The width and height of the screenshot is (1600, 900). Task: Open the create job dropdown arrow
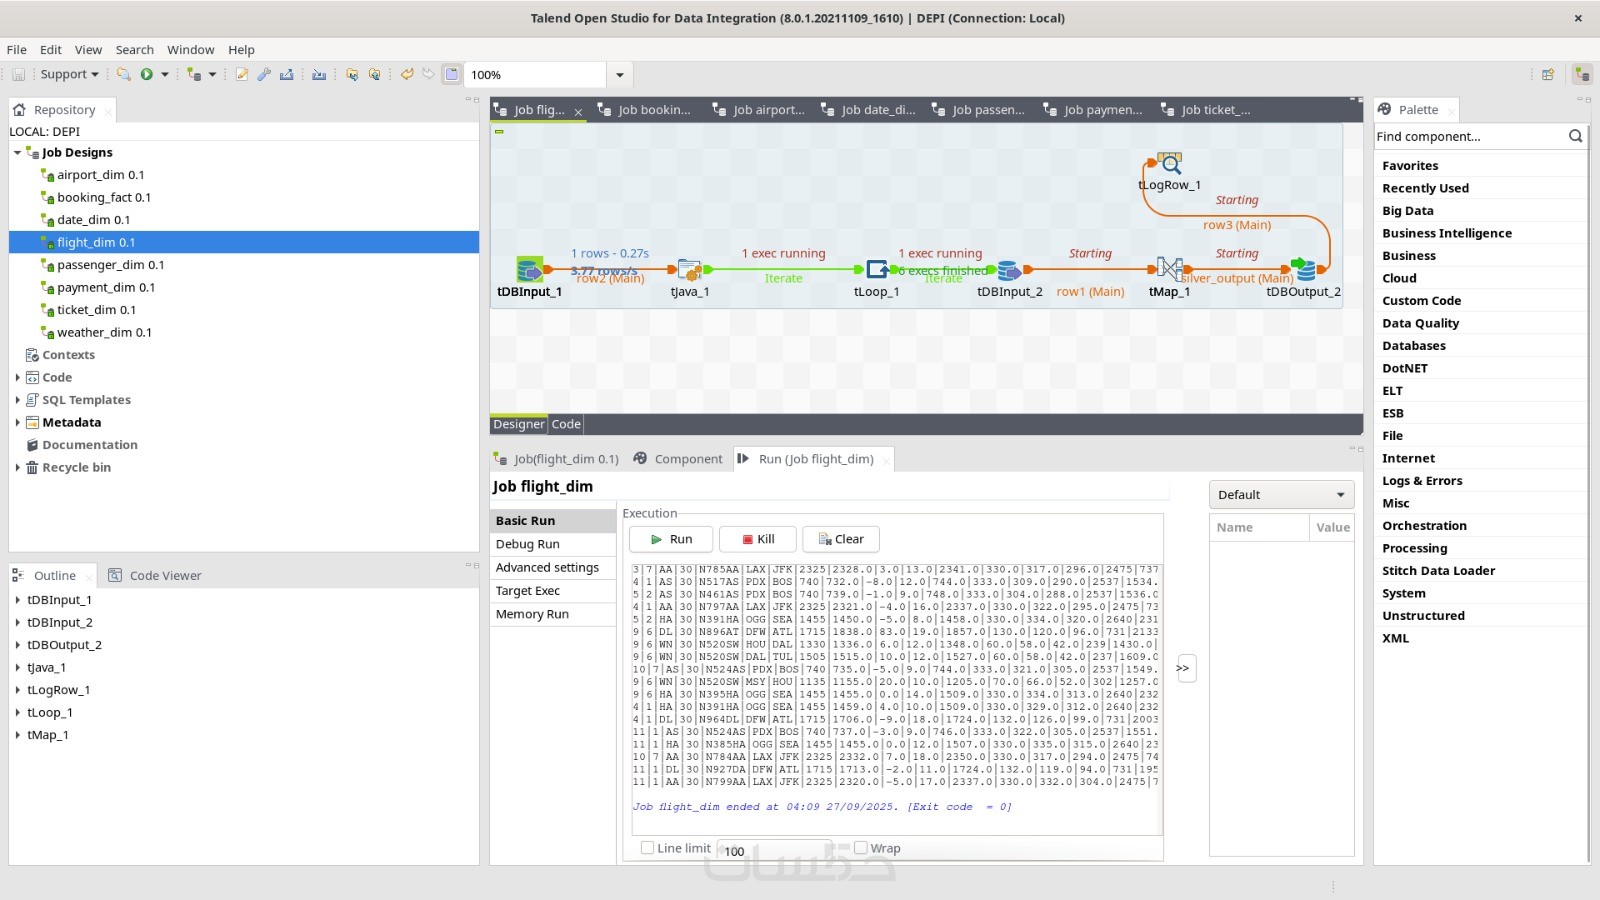(x=212, y=74)
